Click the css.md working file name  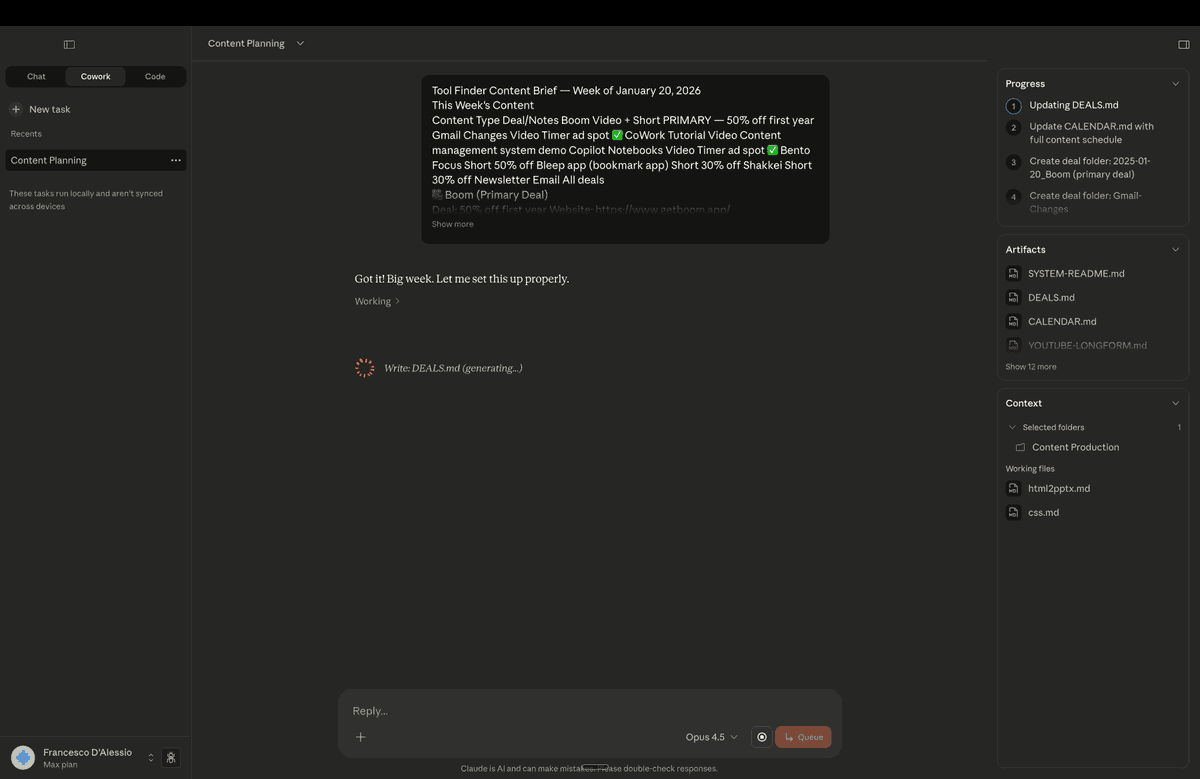[1043, 512]
